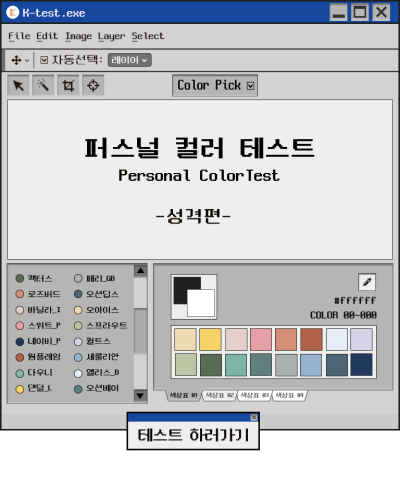Open the 레이어 dropdown
The image size is (400, 492).
pos(130,60)
